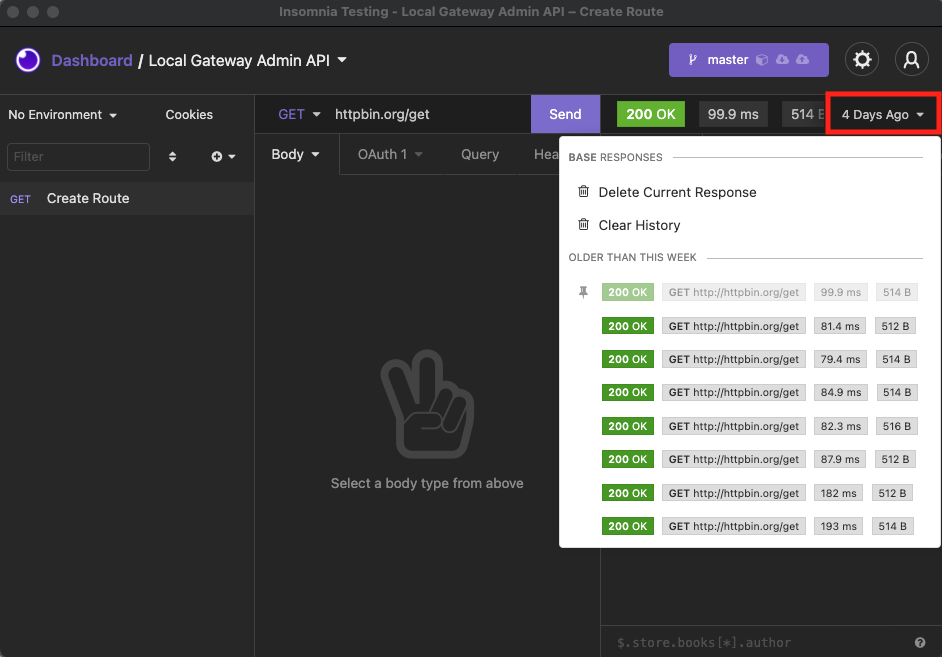The height and width of the screenshot is (657, 942).
Task: Go to Dashboard link
Action: pos(92,61)
